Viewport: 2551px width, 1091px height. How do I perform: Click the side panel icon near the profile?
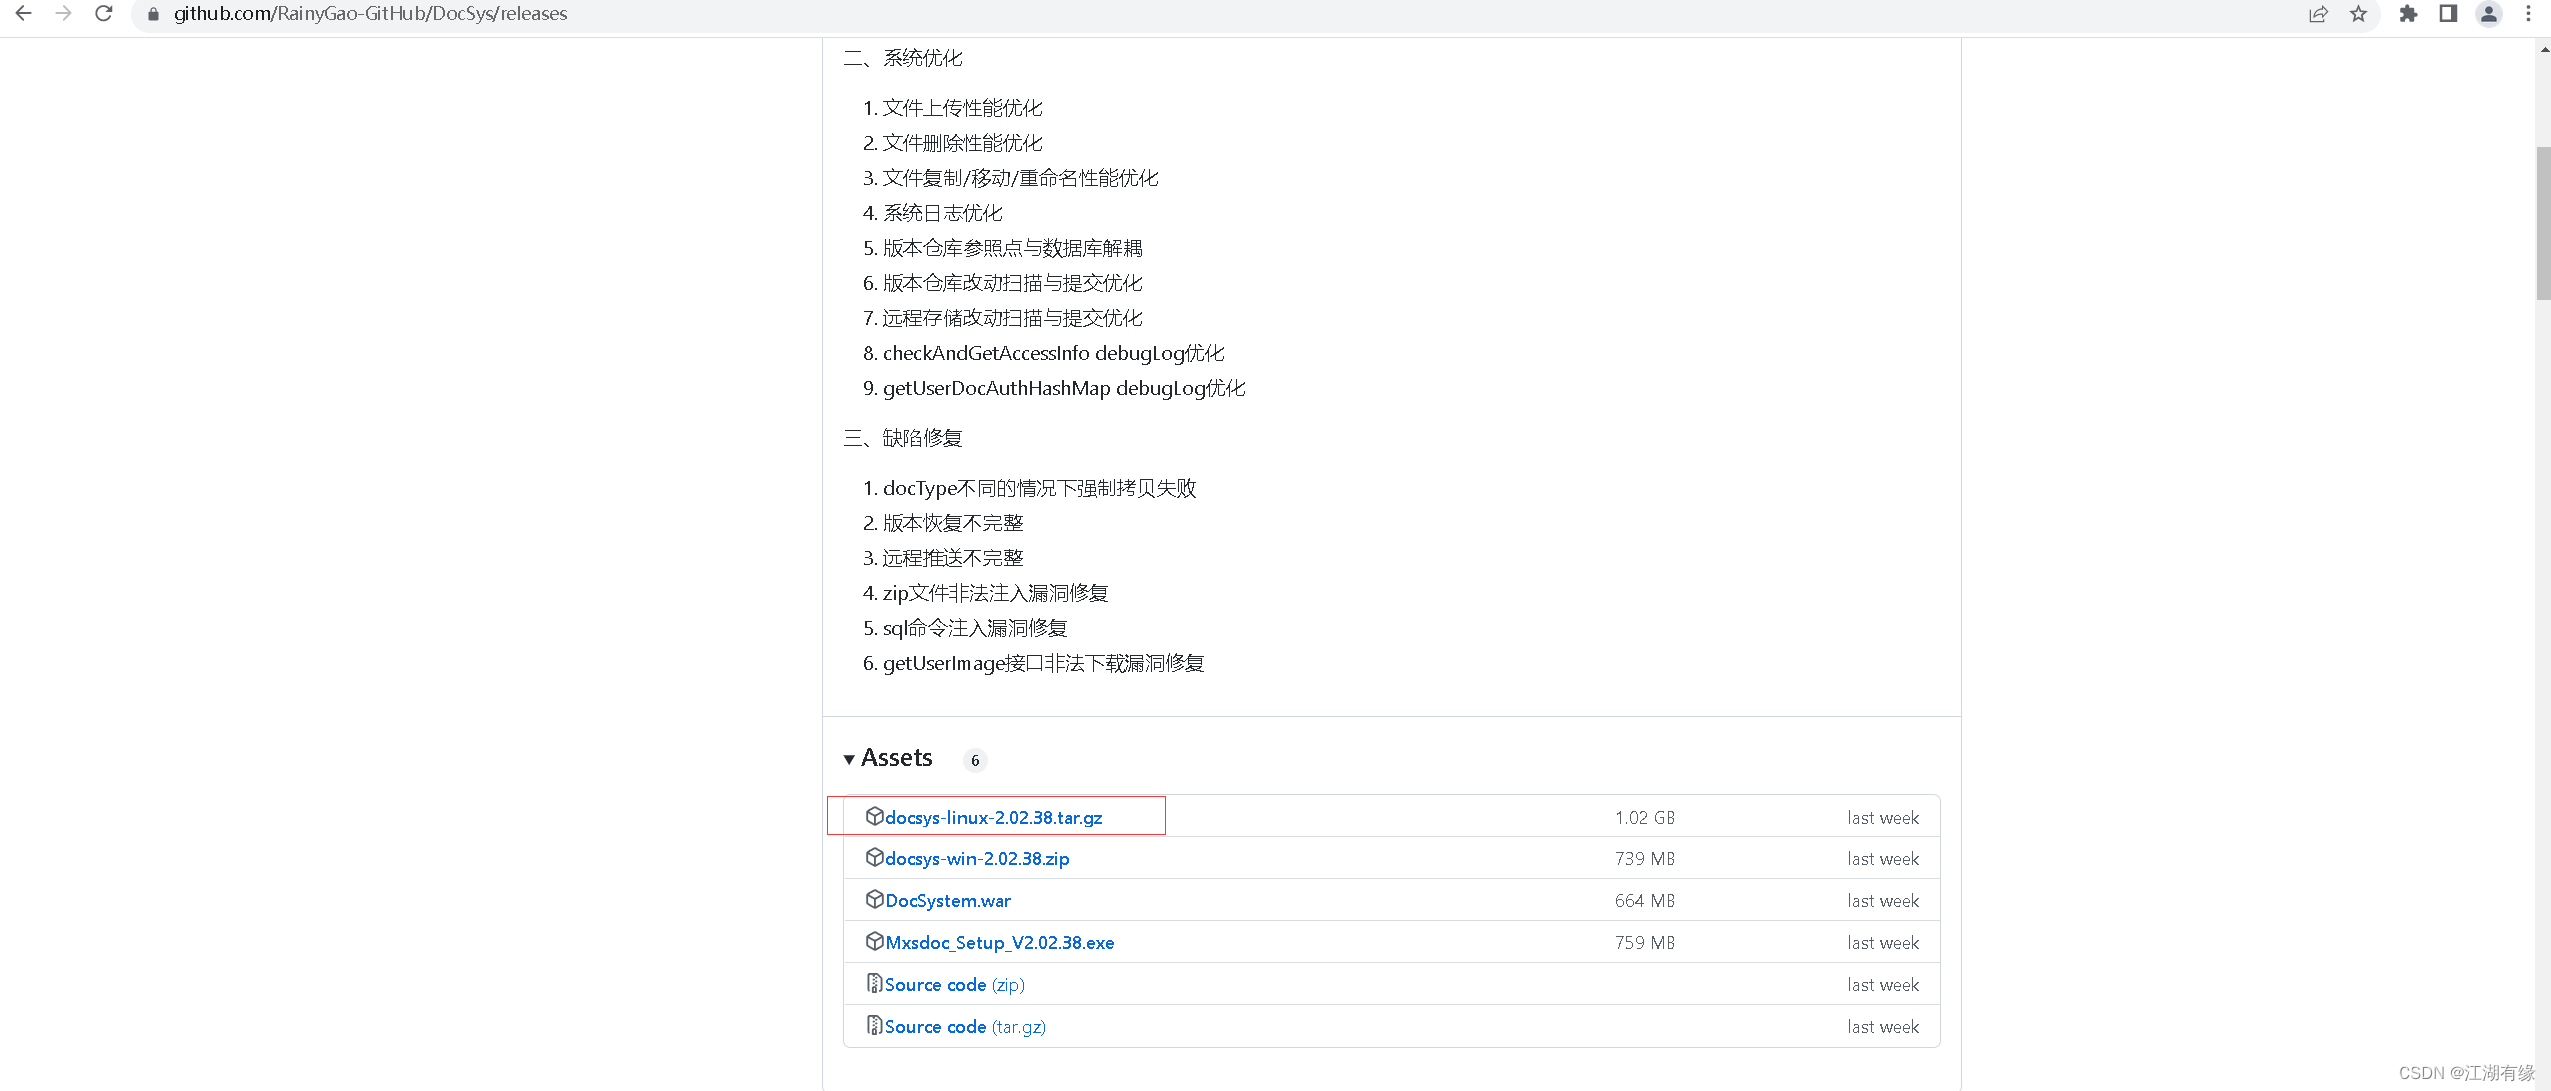click(x=2447, y=14)
